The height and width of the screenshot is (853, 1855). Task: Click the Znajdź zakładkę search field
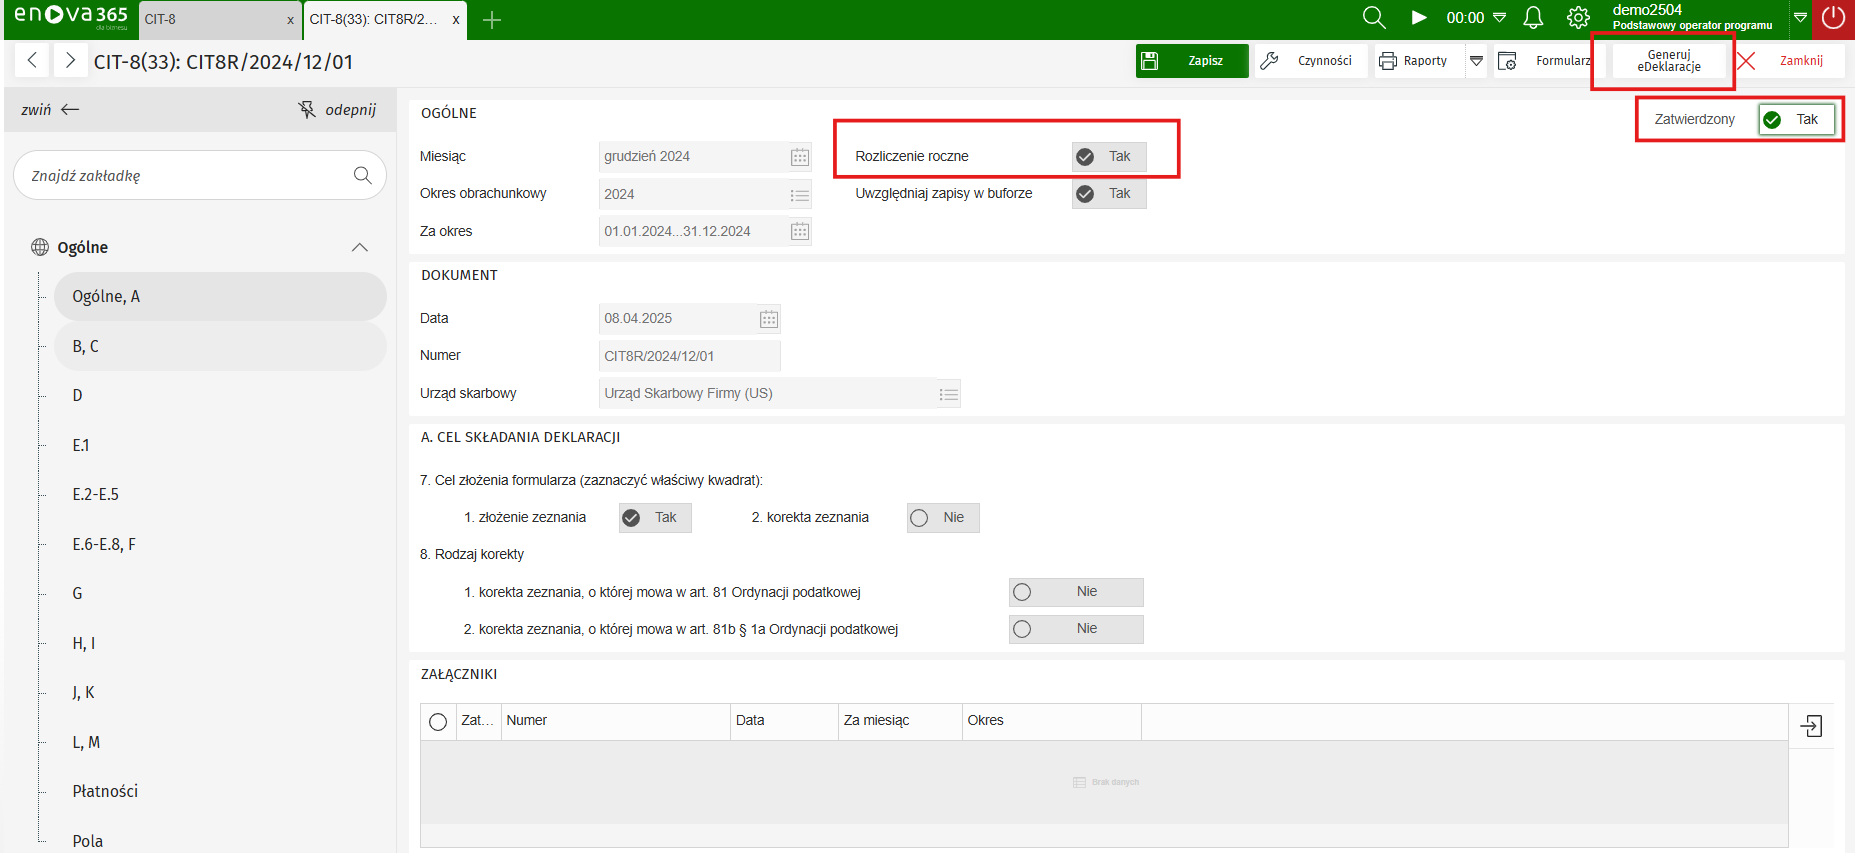[185, 176]
